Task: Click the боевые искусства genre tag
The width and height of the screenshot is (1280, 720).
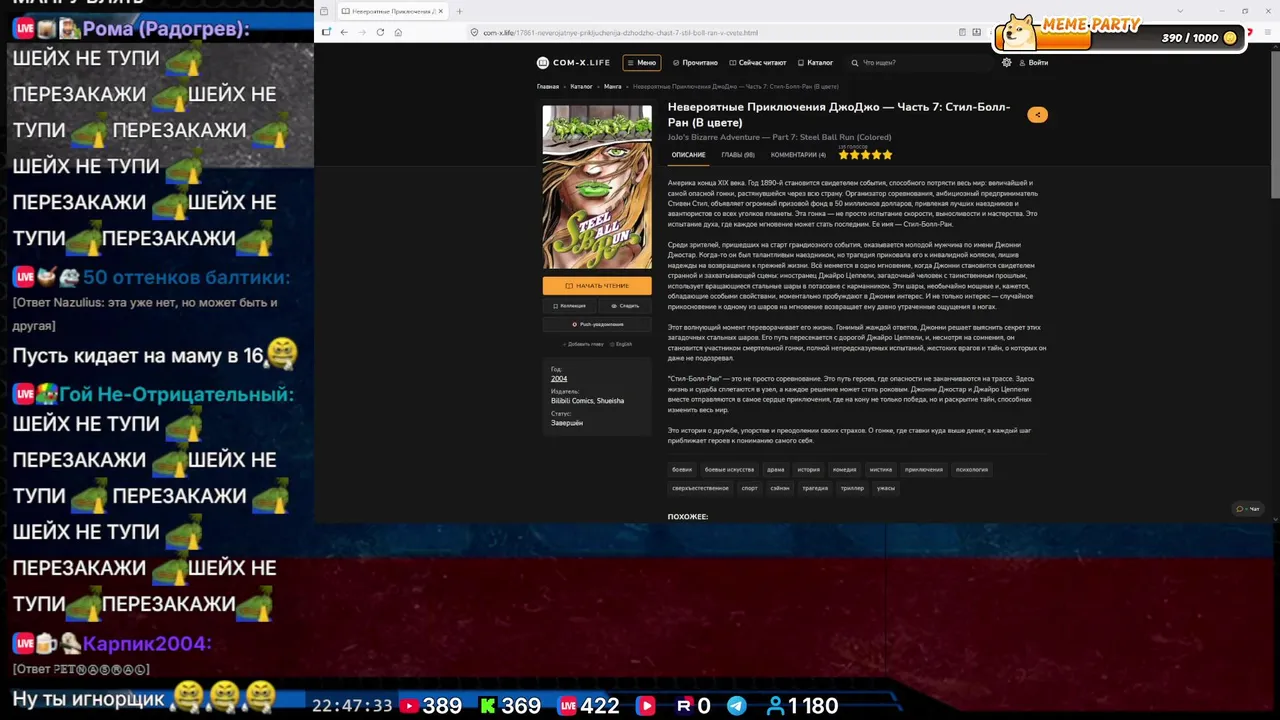Action: 729,469
